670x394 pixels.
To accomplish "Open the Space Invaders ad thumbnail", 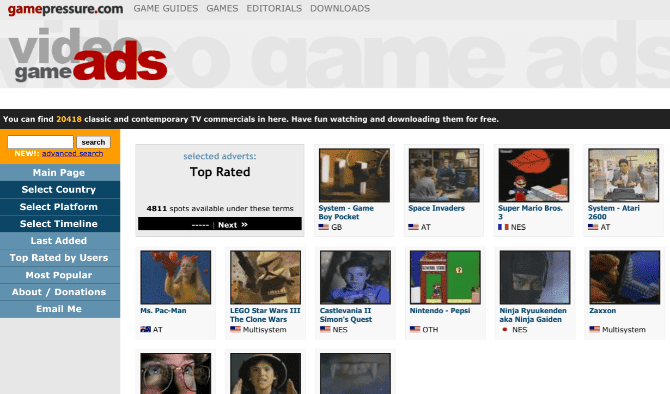I will [x=444, y=175].
